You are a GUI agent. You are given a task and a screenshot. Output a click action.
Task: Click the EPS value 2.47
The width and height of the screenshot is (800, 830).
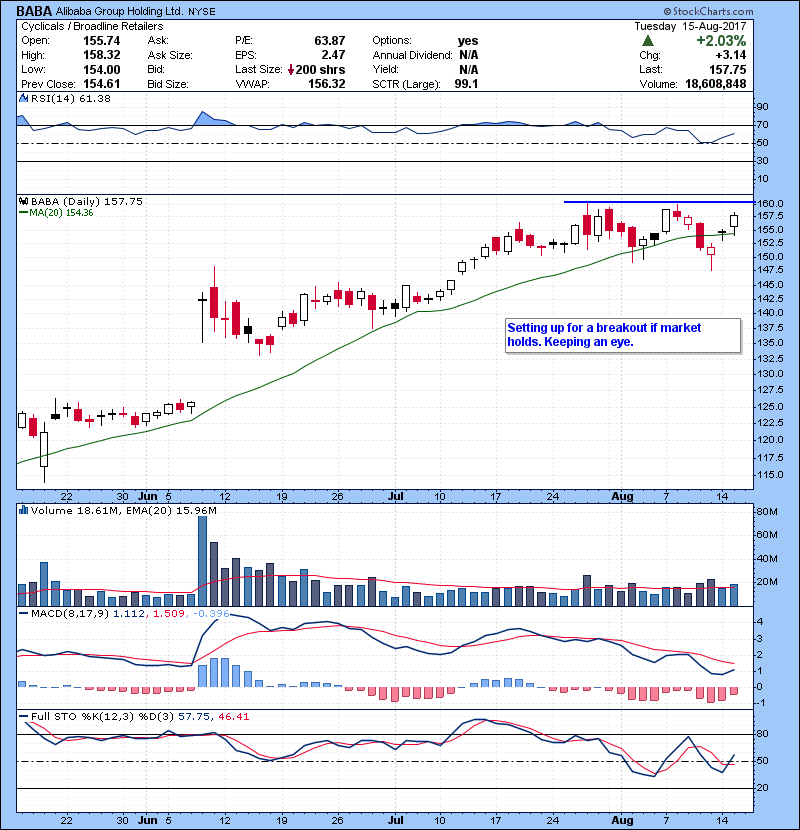333,55
